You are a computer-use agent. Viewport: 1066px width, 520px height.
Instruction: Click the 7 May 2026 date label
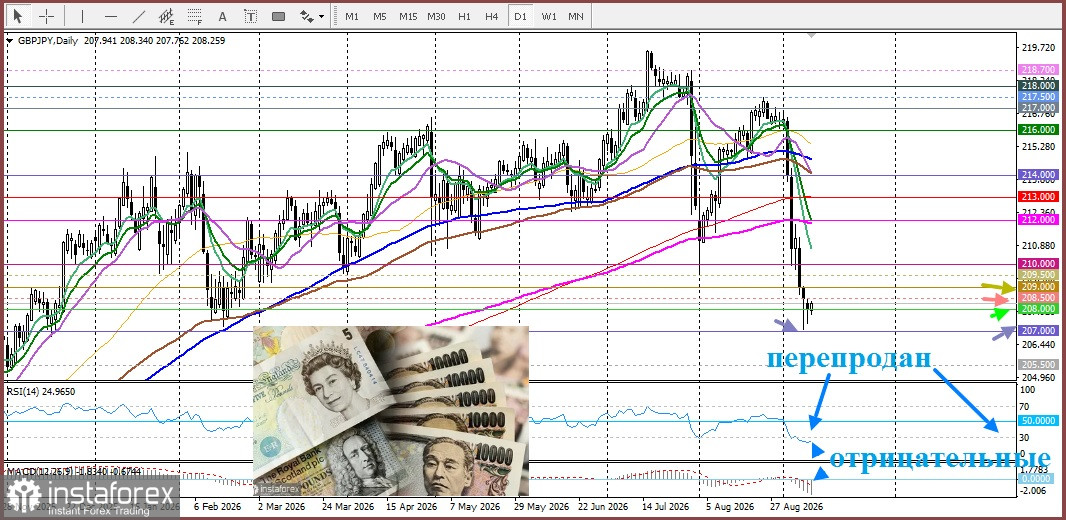[477, 507]
